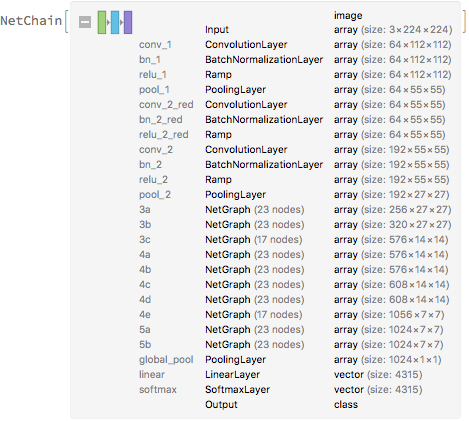Viewport: 469px width, 421px height.
Task: Collapse the NetChain summary with minus icon
Action: click(85, 22)
